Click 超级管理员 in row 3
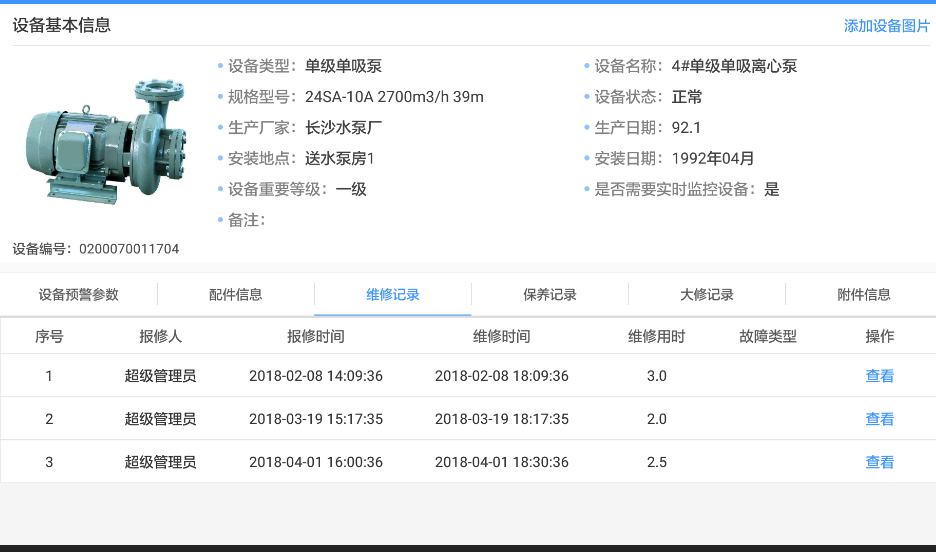 tap(160, 462)
